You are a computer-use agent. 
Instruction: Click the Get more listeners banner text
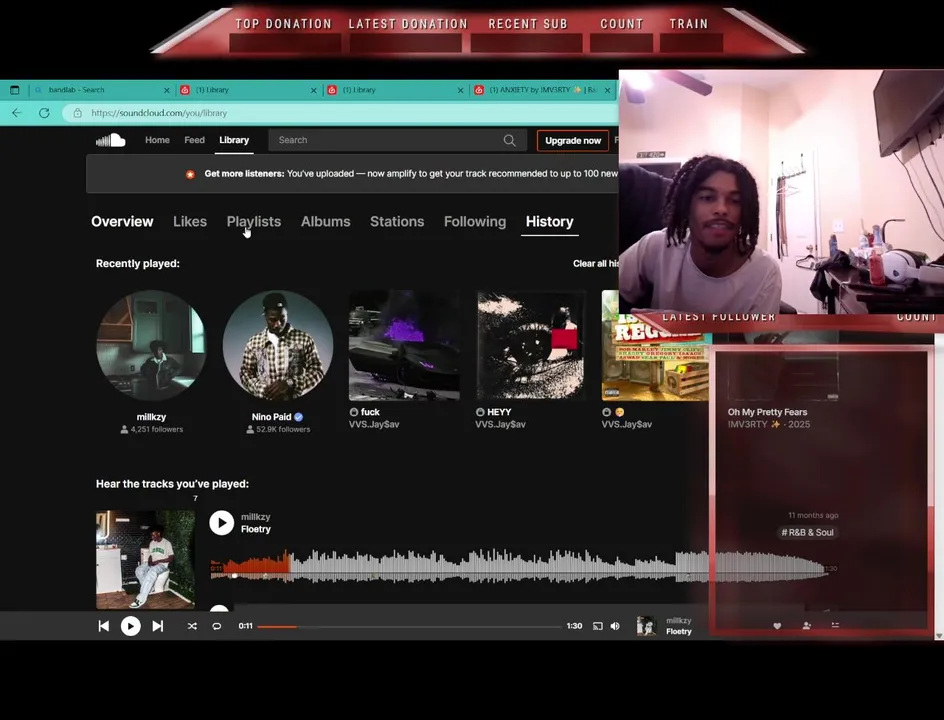(x=411, y=174)
